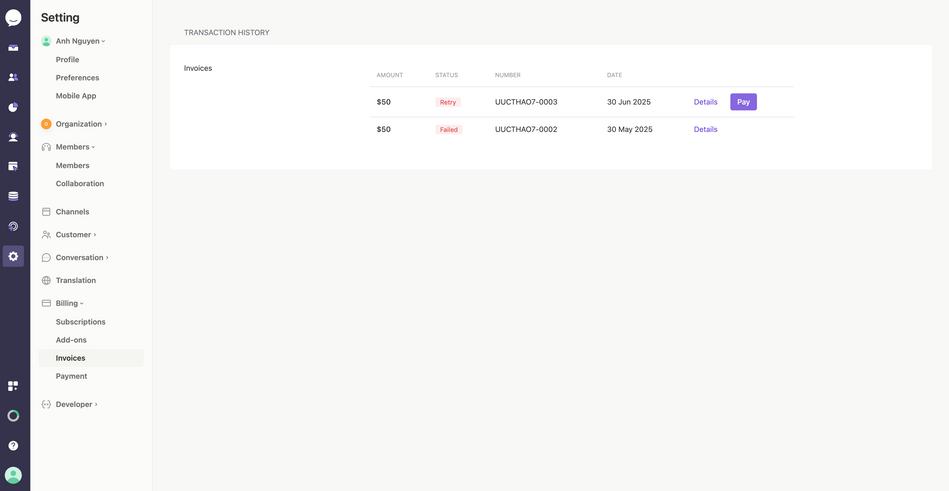Open the Profile settings page
The width and height of the screenshot is (949, 491).
point(67,60)
